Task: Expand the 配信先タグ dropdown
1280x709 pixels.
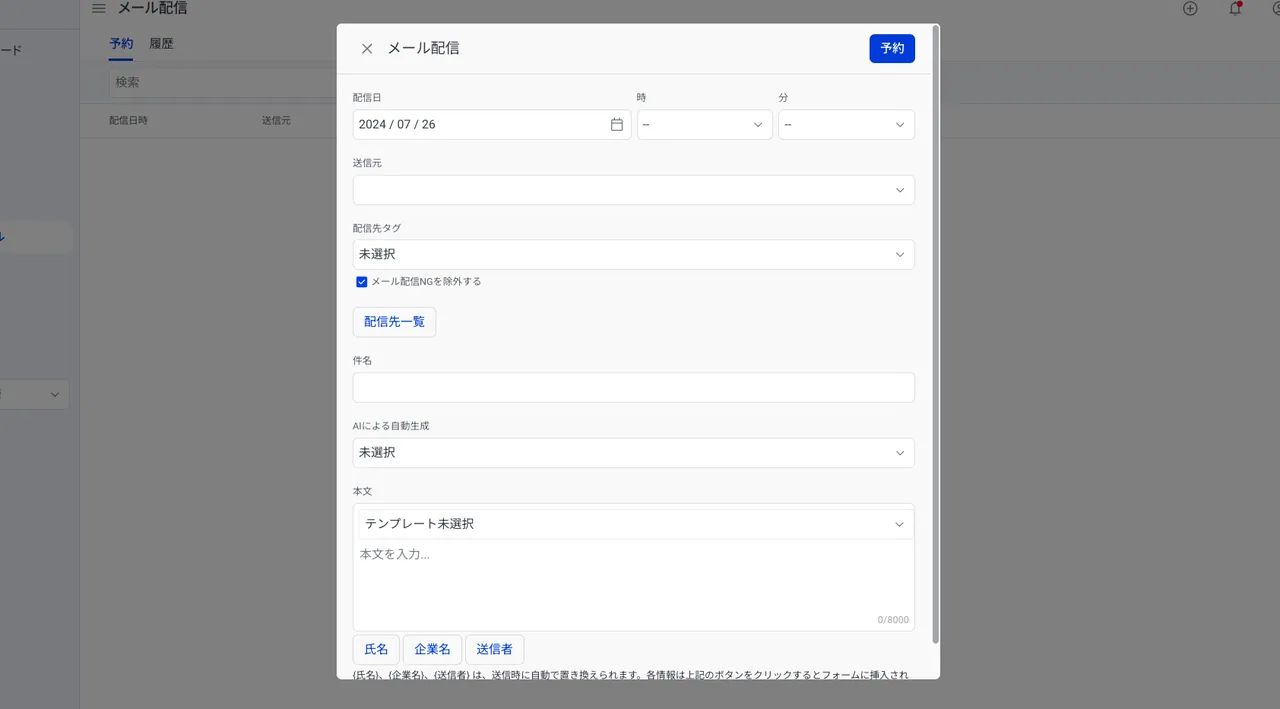Action: [633, 254]
